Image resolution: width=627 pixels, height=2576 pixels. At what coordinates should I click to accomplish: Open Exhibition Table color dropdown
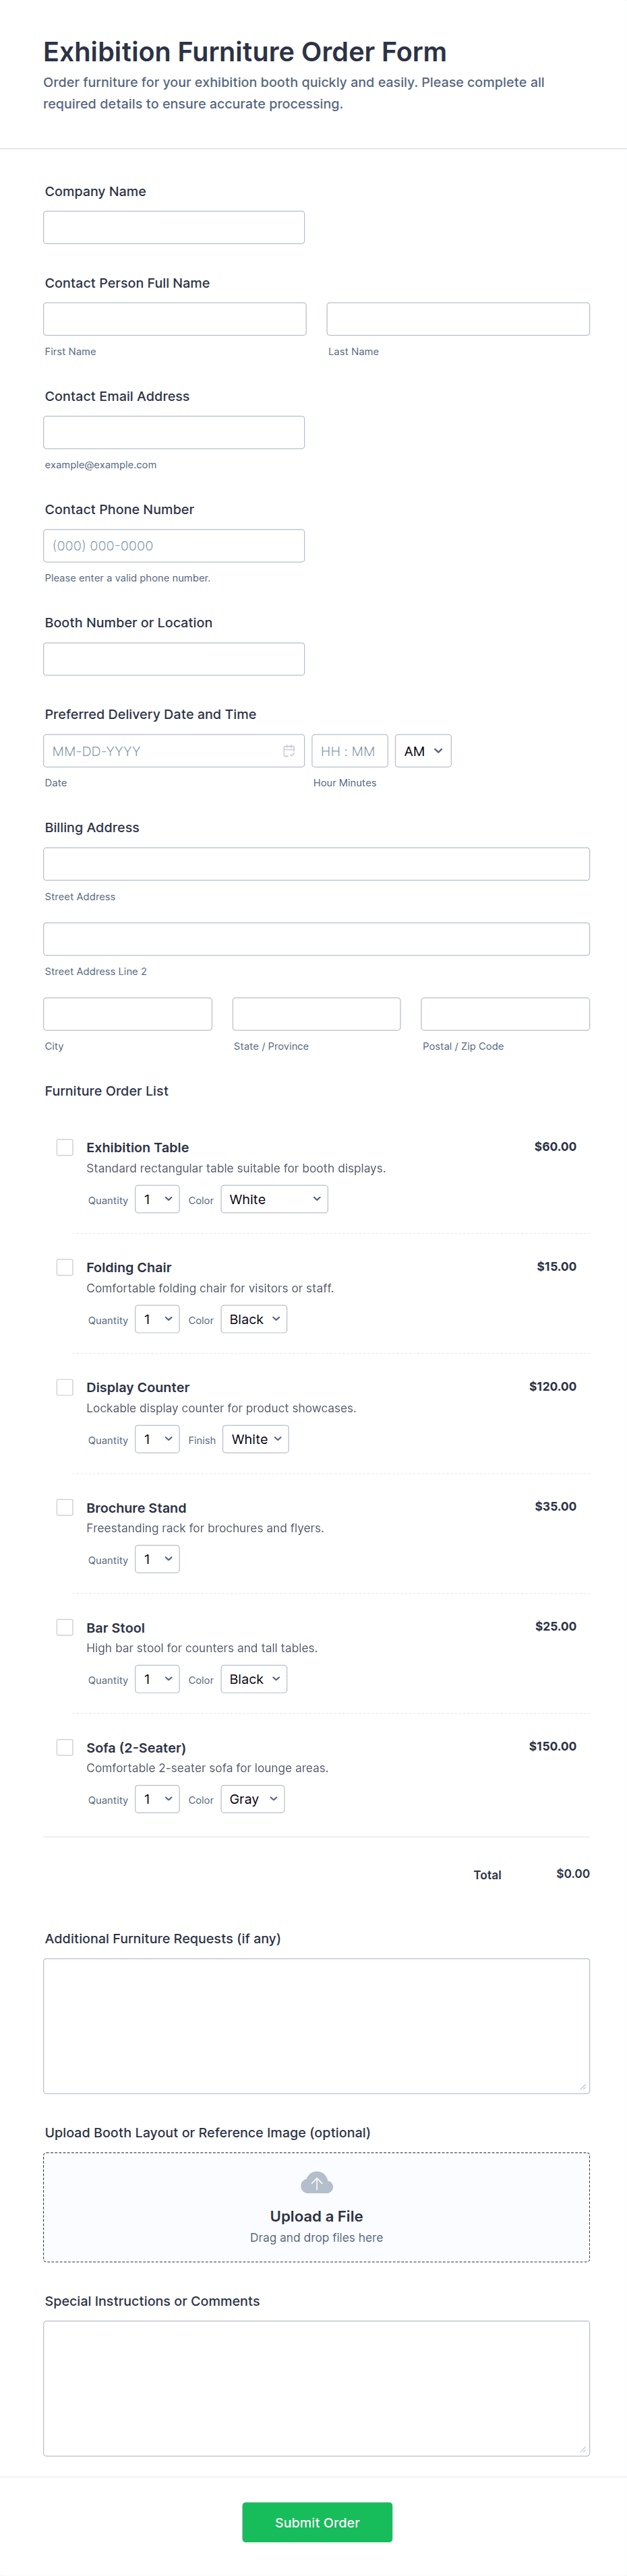pyautogui.click(x=274, y=1199)
